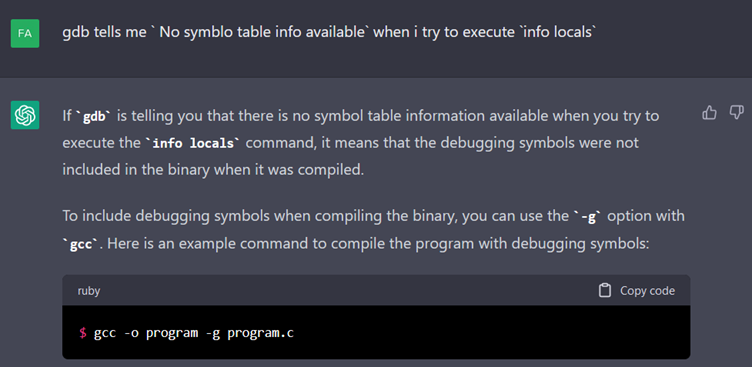Click the bold `info locals` inline code
Viewport: 752px width, 367px height.
tap(193, 143)
